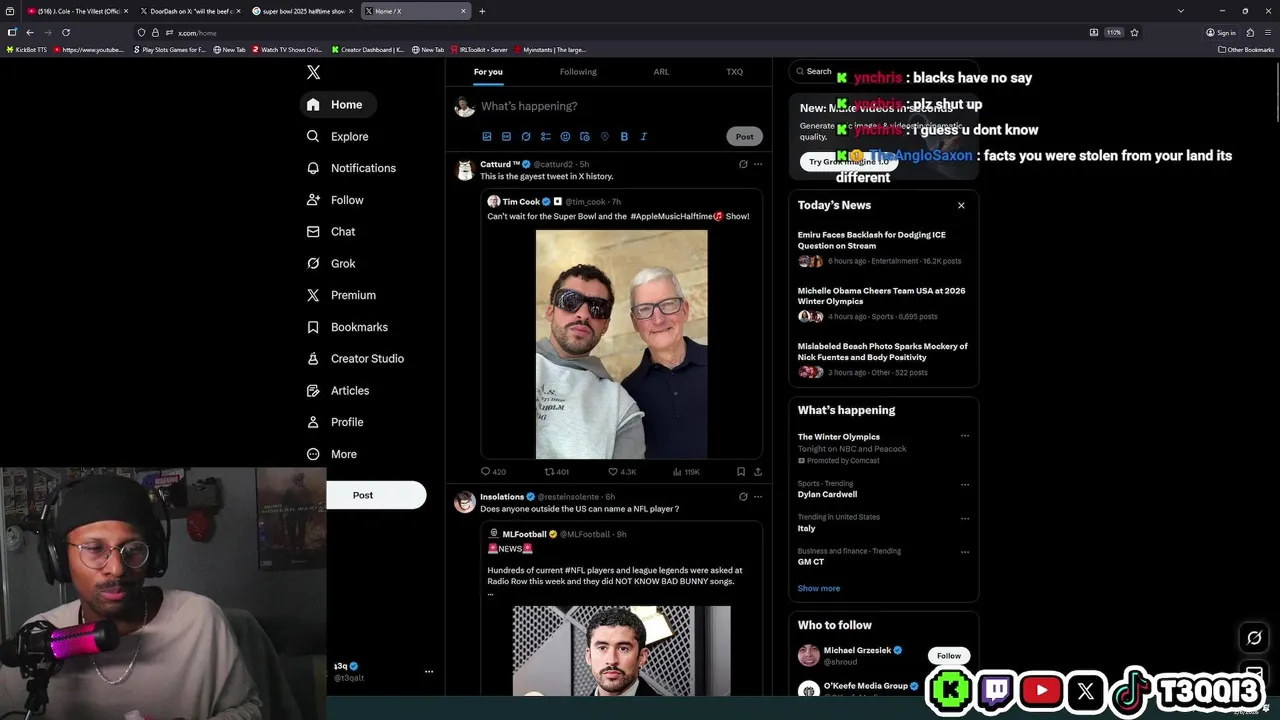
Task: Open Chat in the sidebar
Action: point(331,231)
